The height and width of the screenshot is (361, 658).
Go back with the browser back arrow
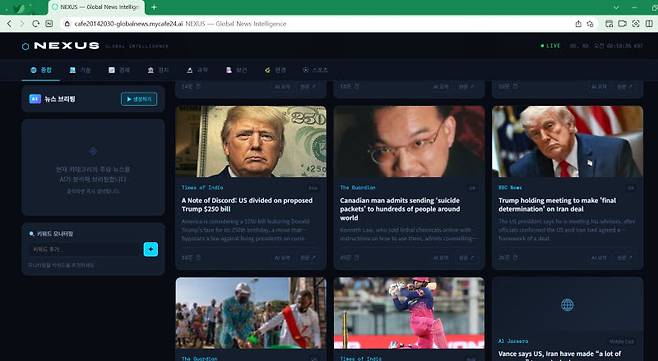9,24
